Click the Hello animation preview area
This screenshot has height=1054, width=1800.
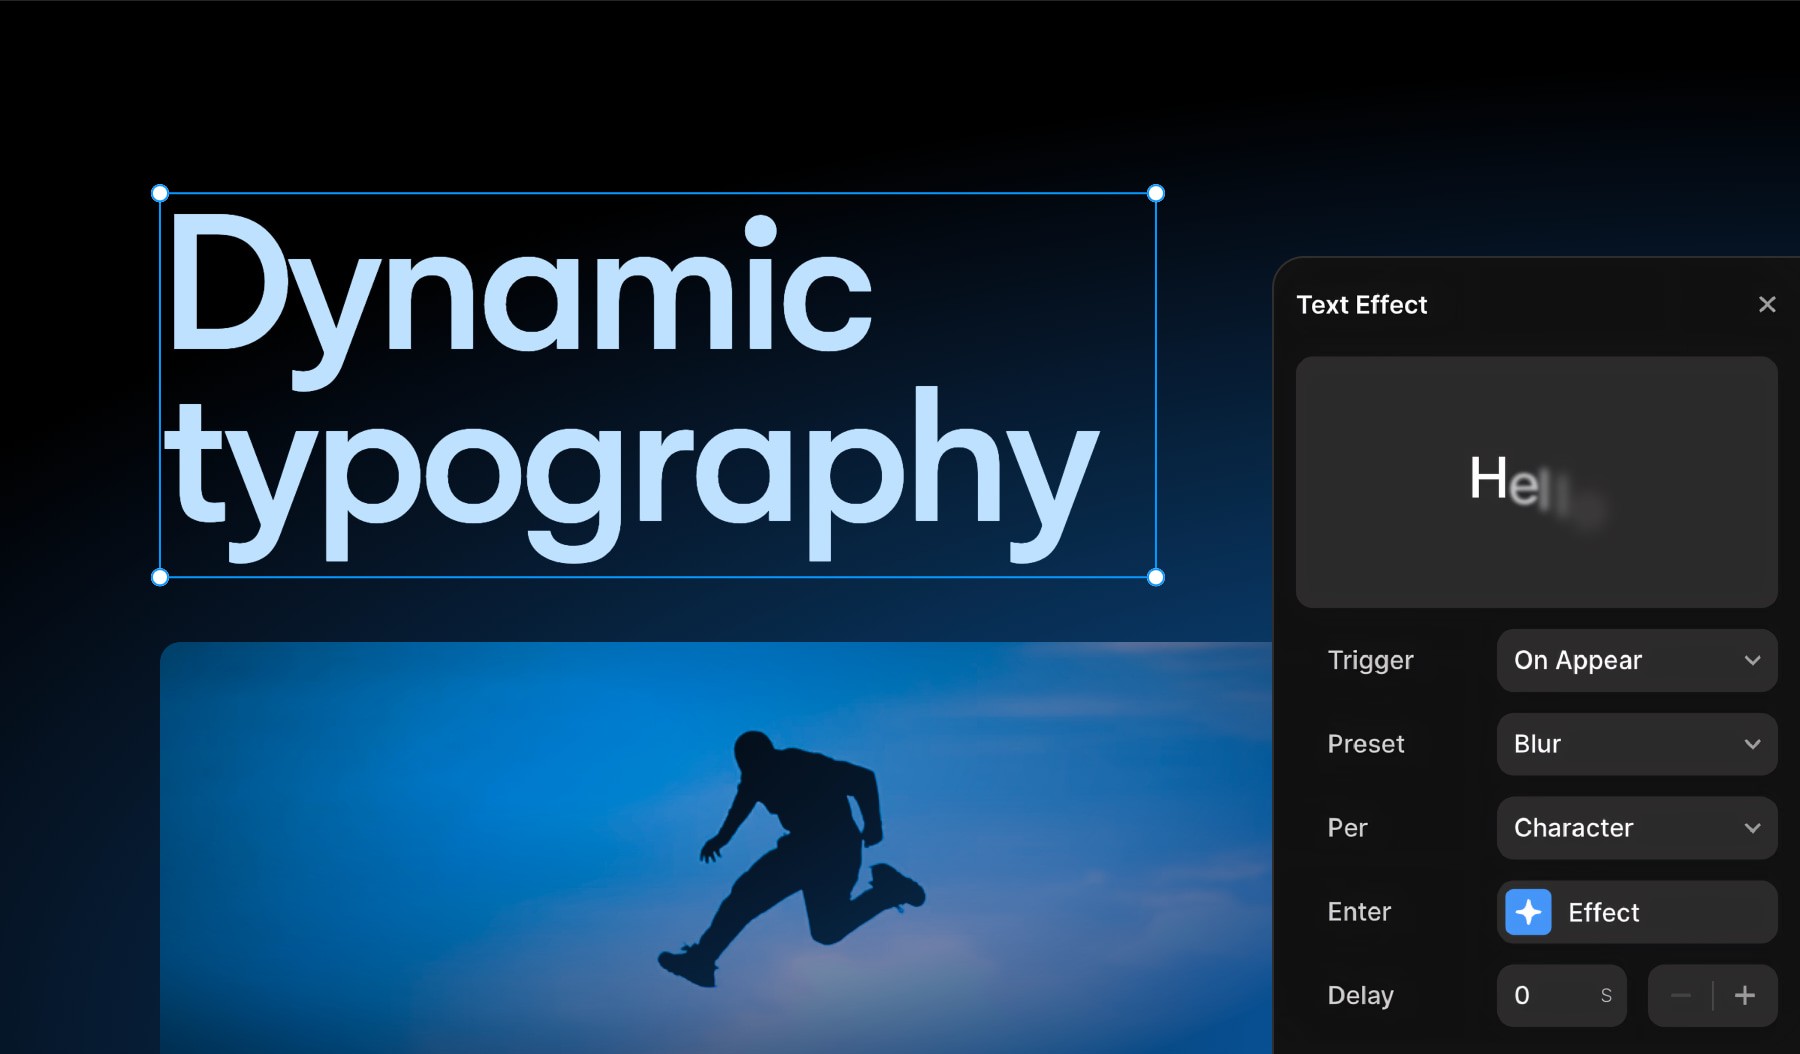[x=1536, y=483]
